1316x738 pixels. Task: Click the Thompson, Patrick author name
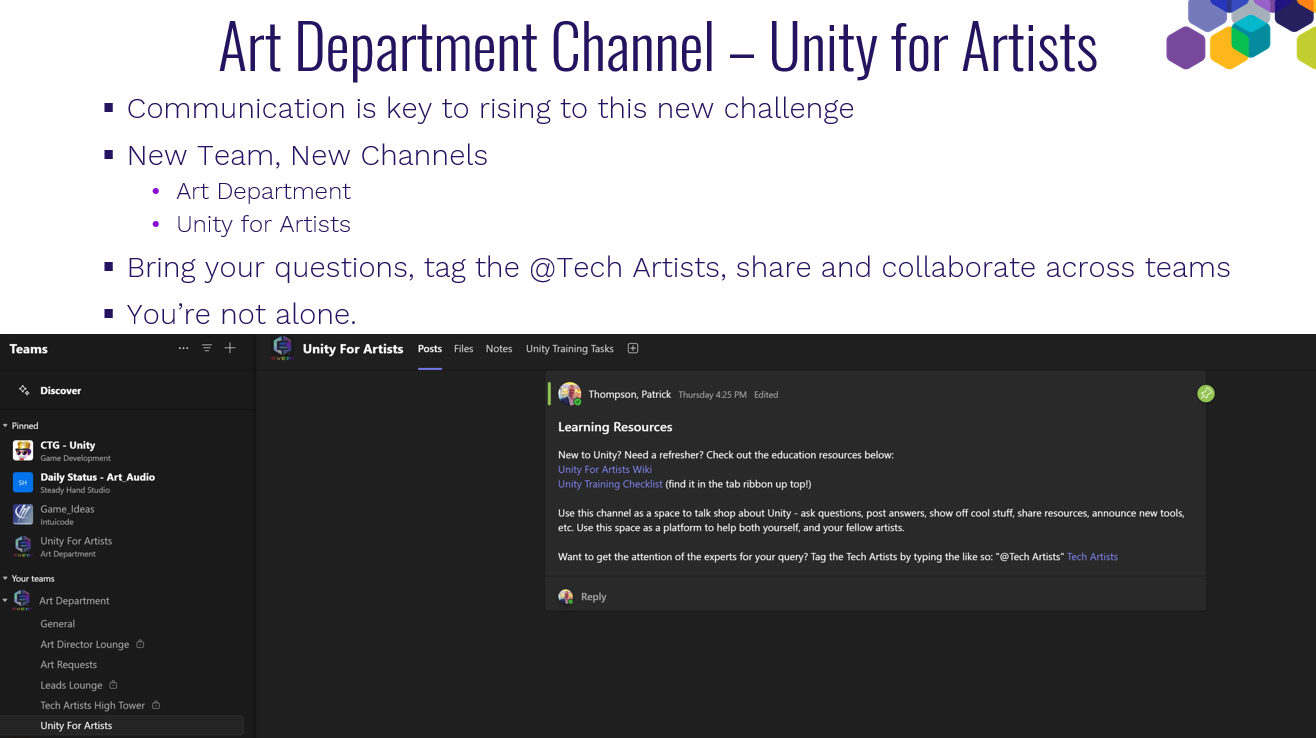tap(630, 394)
